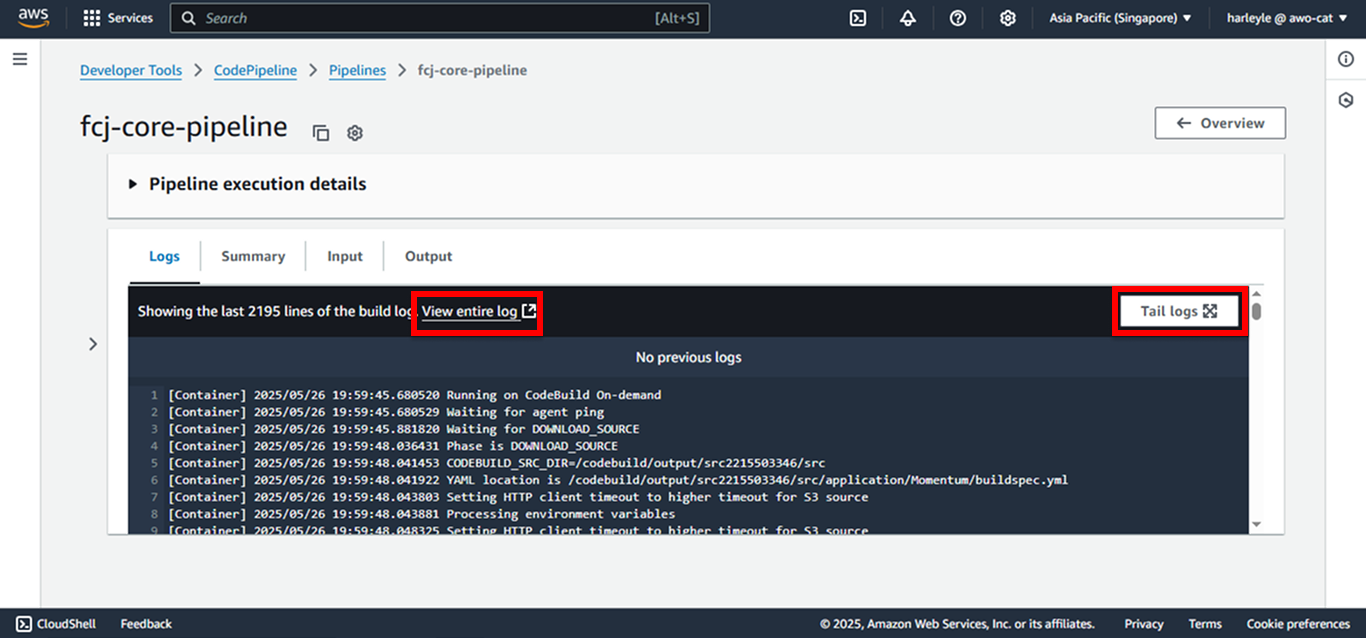
Task: Switch to the Logs tab
Action: point(164,256)
